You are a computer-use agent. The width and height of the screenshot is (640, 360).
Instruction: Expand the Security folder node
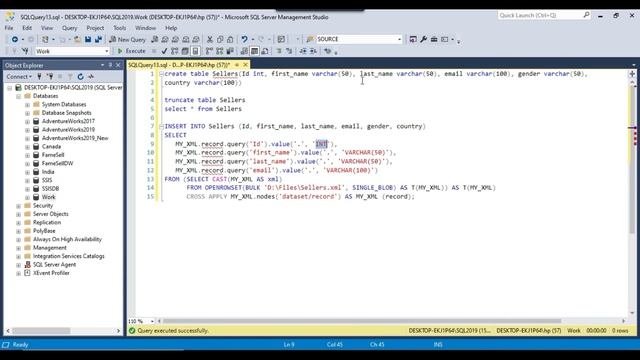click(18, 206)
